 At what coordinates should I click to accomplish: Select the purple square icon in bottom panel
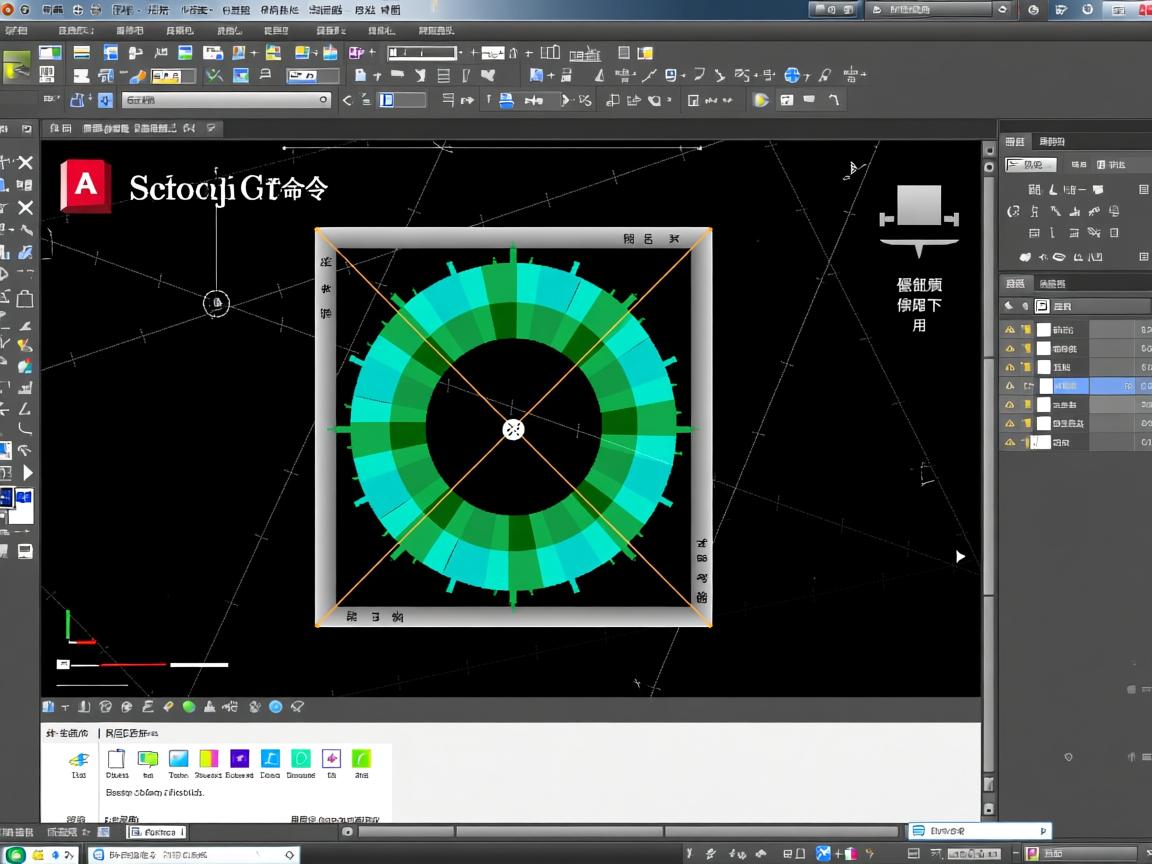pos(239,759)
